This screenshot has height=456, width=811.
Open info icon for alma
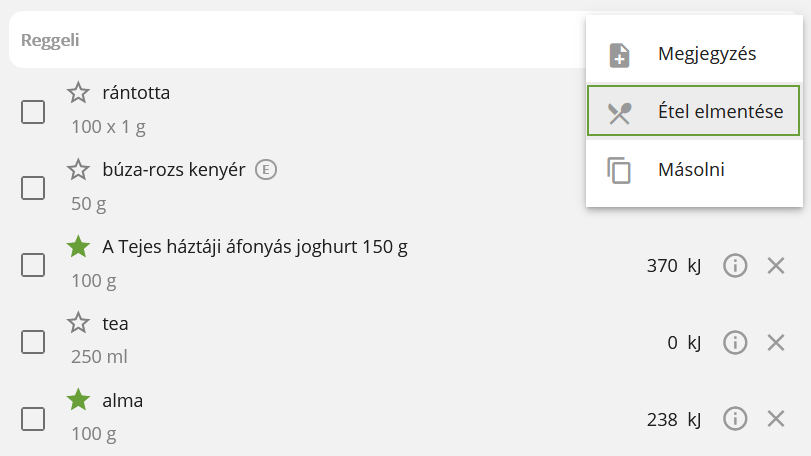tap(735, 419)
